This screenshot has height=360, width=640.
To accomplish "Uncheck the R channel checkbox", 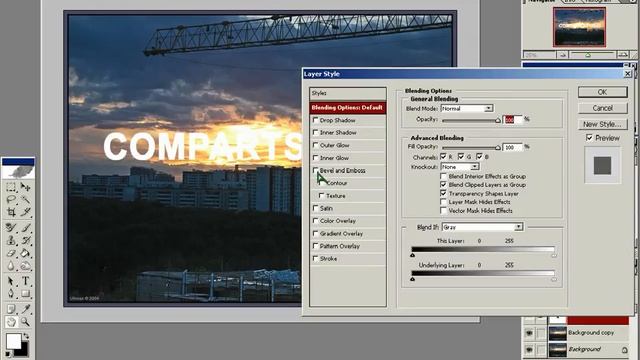I will pyautogui.click(x=443, y=156).
